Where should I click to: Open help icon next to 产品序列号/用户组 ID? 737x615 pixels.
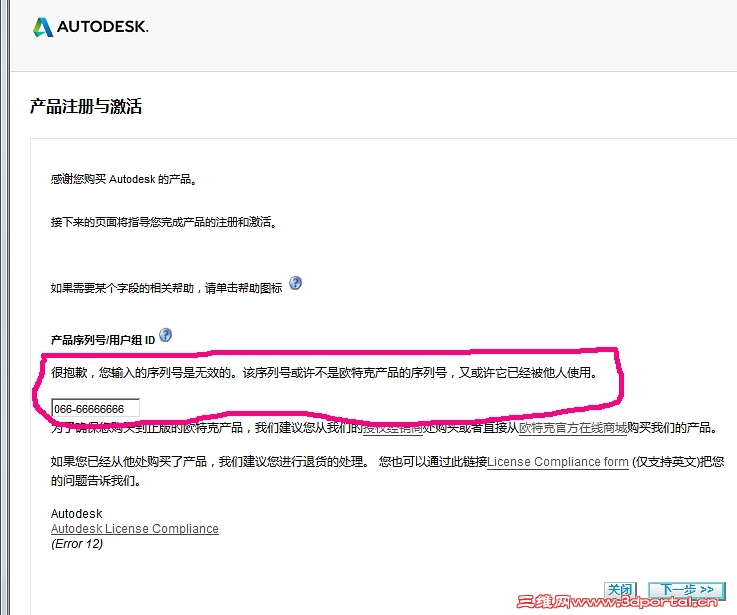click(x=165, y=335)
